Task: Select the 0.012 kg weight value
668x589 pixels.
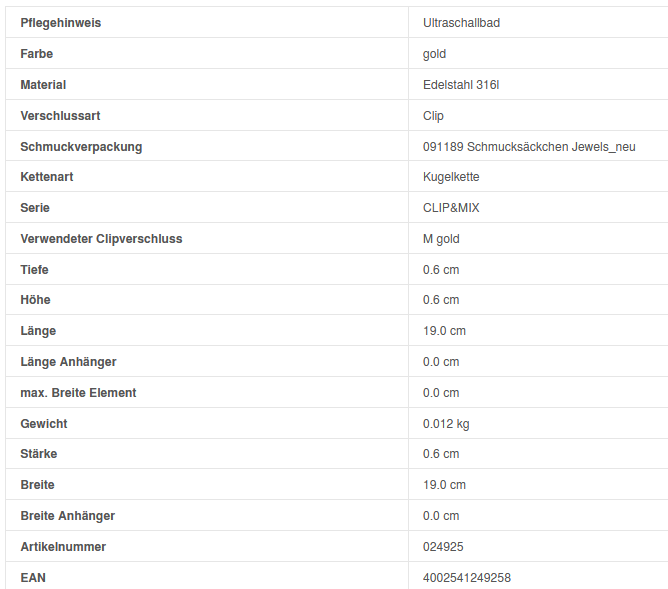Action: tap(446, 424)
